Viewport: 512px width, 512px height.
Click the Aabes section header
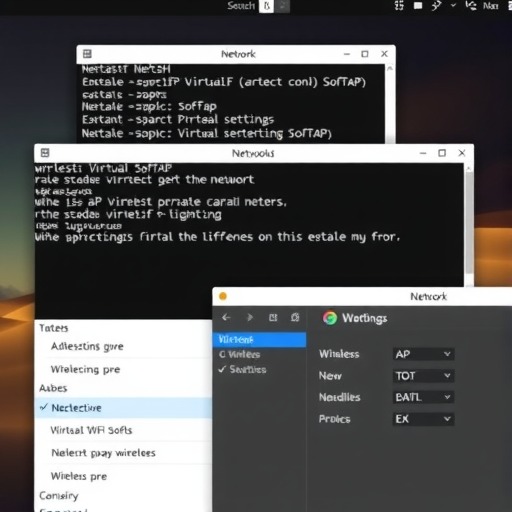(x=53, y=388)
